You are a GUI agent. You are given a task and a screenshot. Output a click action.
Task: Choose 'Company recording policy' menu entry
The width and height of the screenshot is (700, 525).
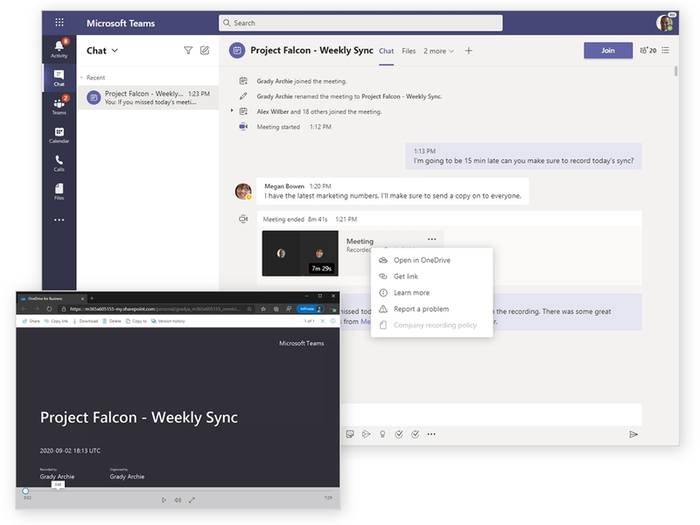pos(432,325)
